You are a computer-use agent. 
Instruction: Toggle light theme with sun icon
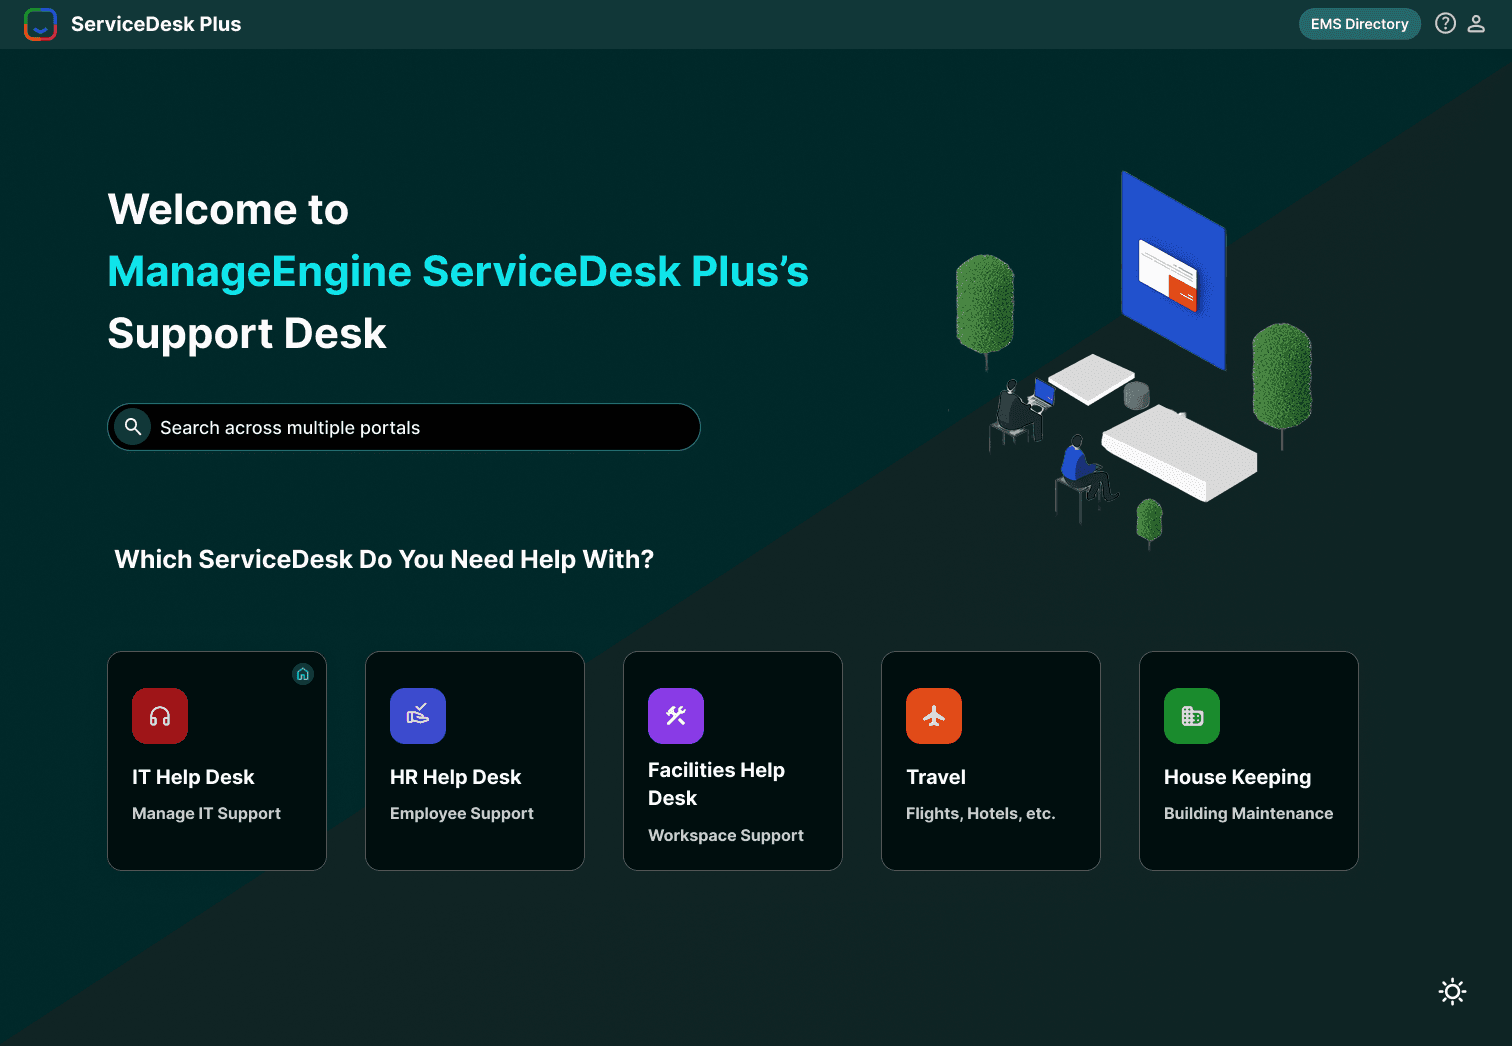click(1452, 991)
